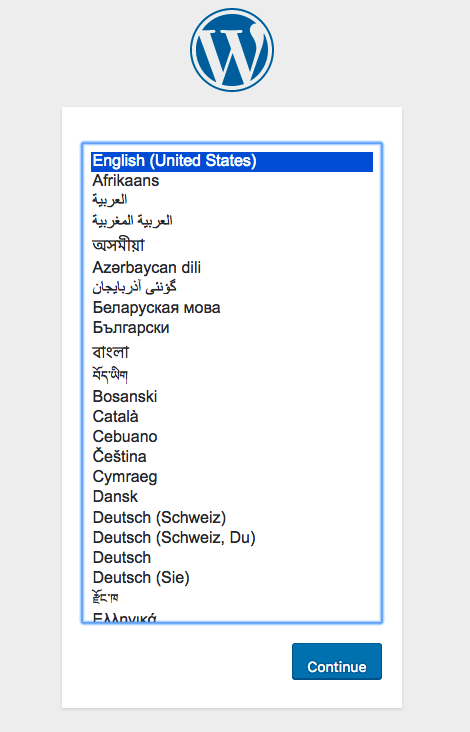Click the Continue button
The height and width of the screenshot is (732, 470).
[337, 662]
